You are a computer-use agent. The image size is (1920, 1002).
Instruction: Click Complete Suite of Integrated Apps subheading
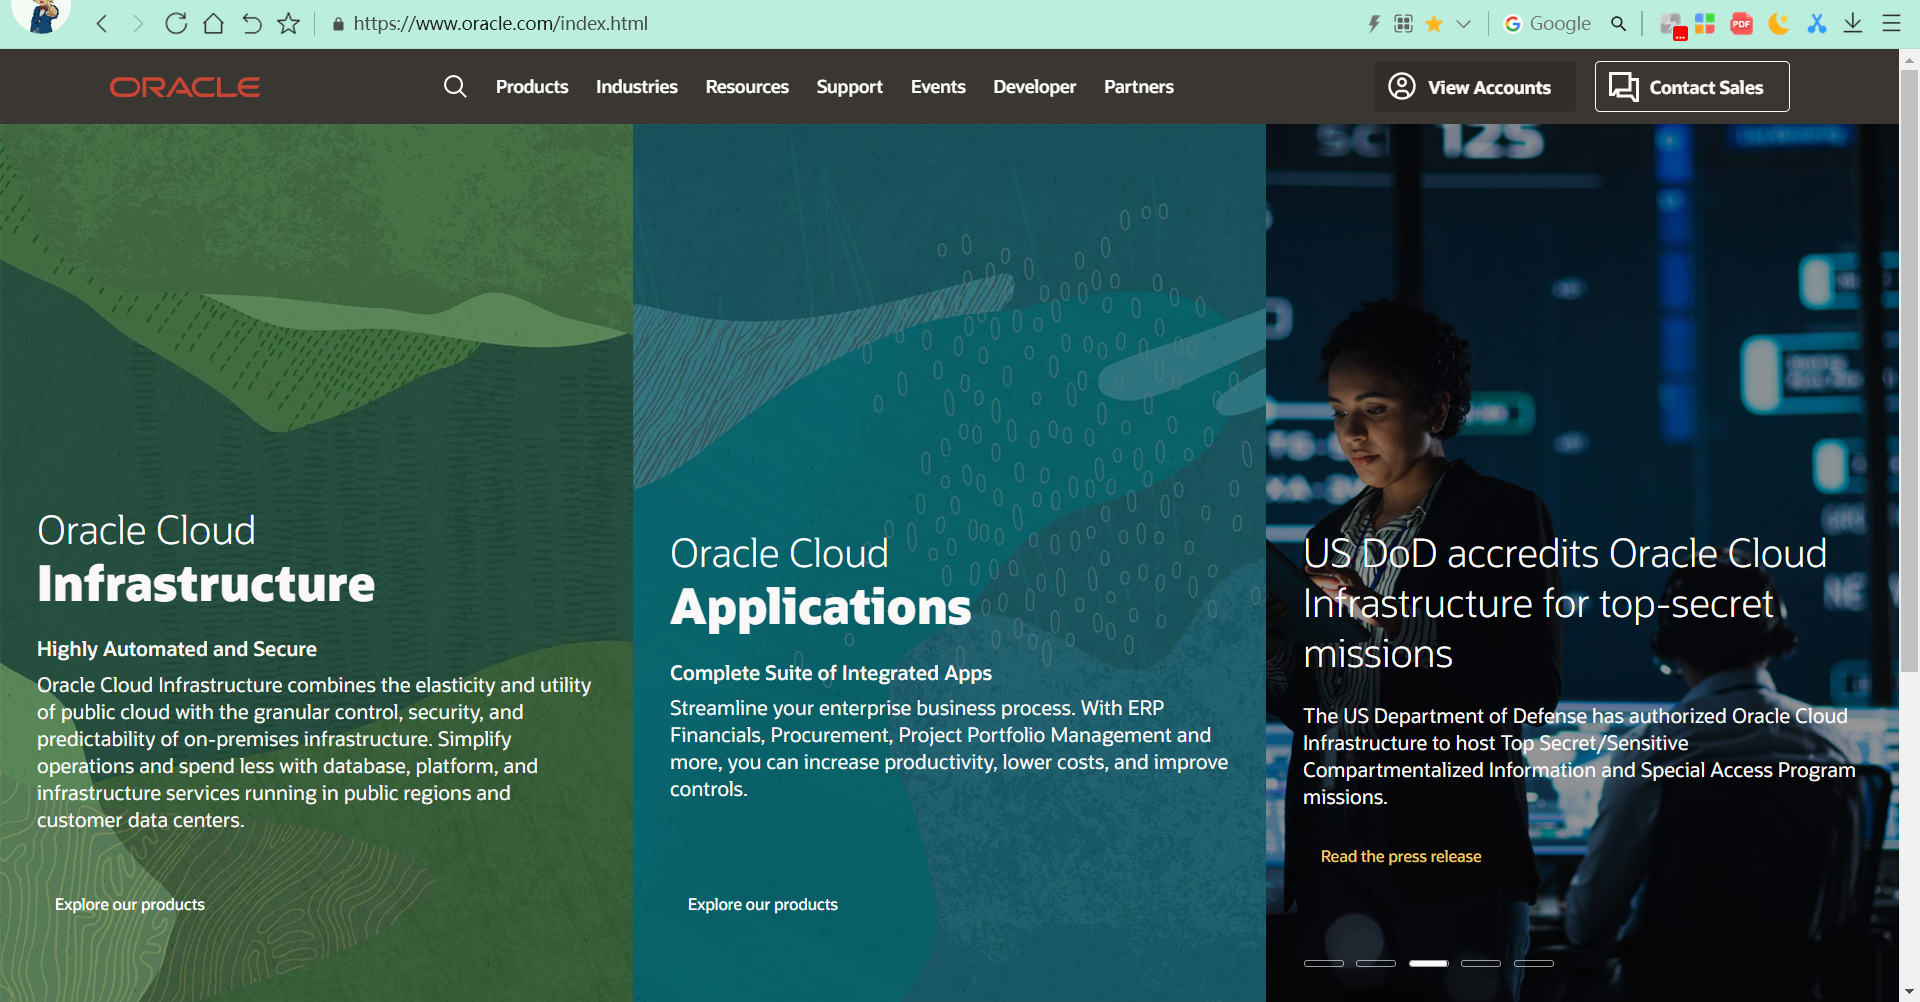click(x=831, y=673)
